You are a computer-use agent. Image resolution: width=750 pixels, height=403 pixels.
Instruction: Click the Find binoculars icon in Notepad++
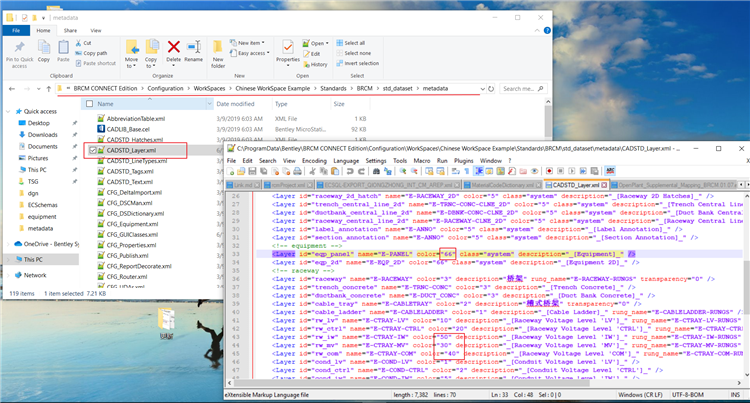click(376, 171)
